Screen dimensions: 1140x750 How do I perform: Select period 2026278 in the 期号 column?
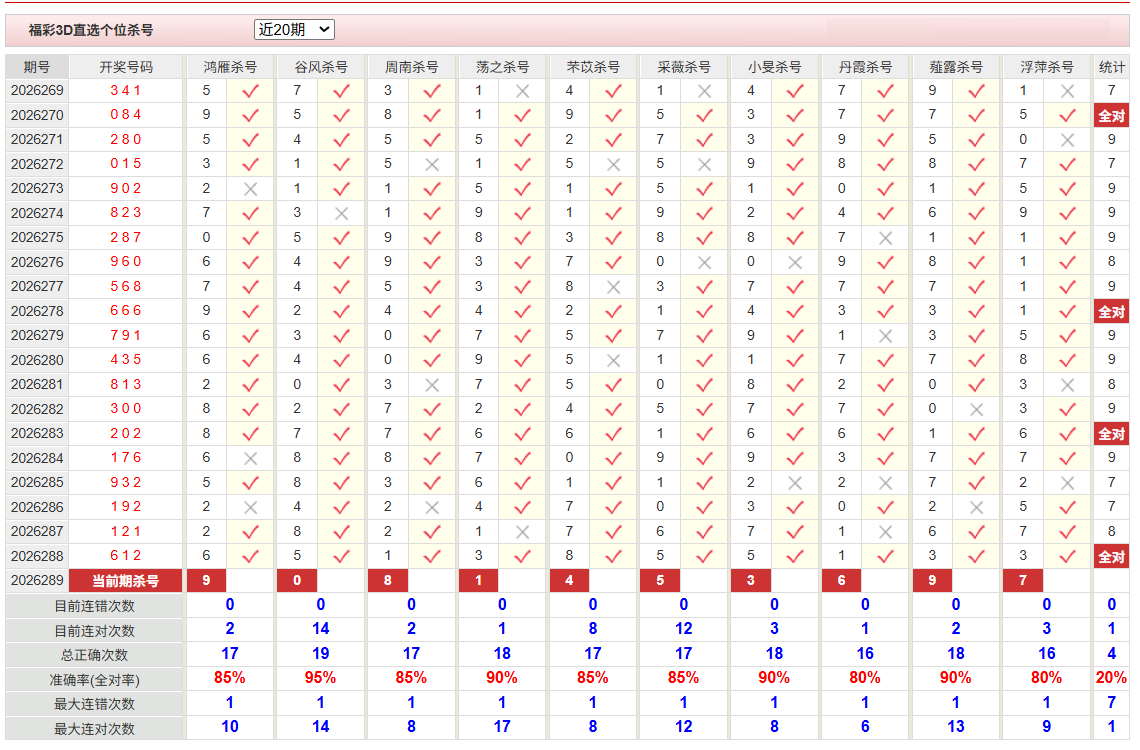(37, 311)
